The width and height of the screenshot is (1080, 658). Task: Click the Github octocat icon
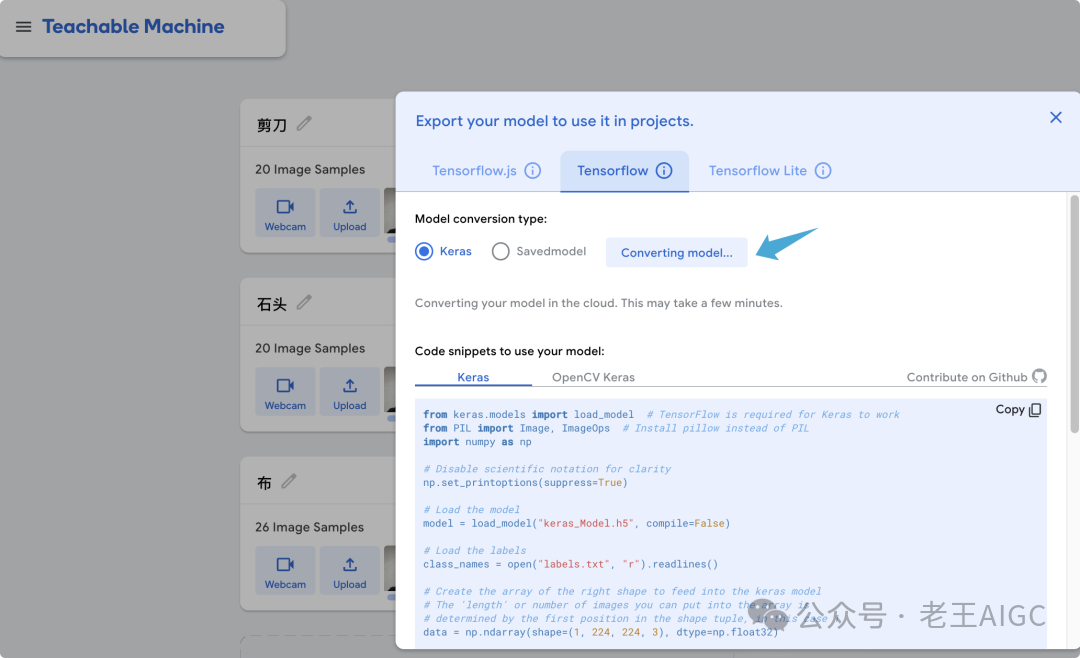(1039, 376)
